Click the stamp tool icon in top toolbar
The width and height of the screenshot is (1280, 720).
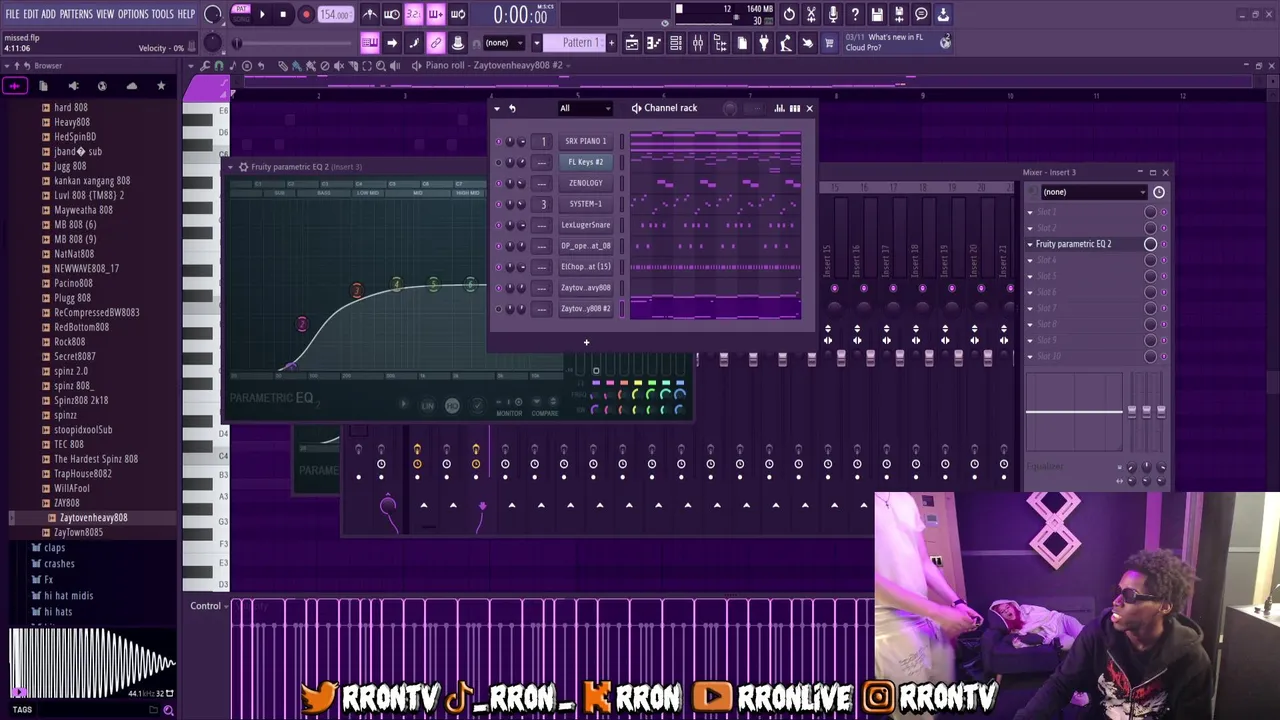coord(457,43)
